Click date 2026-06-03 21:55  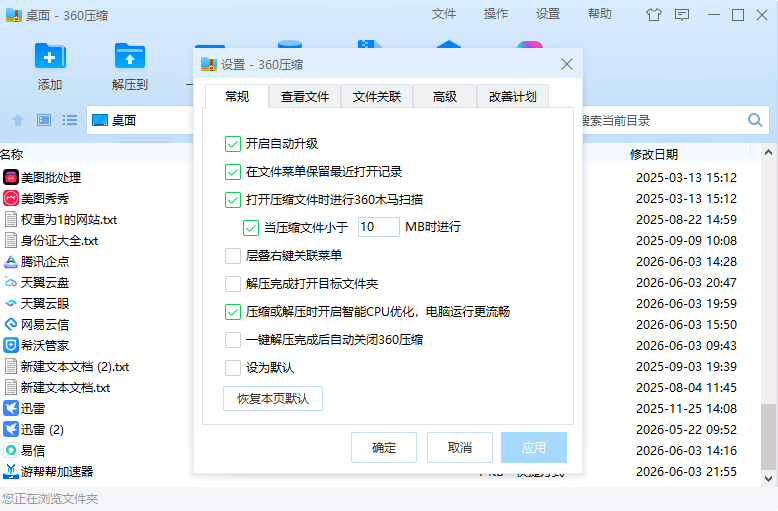(x=686, y=471)
